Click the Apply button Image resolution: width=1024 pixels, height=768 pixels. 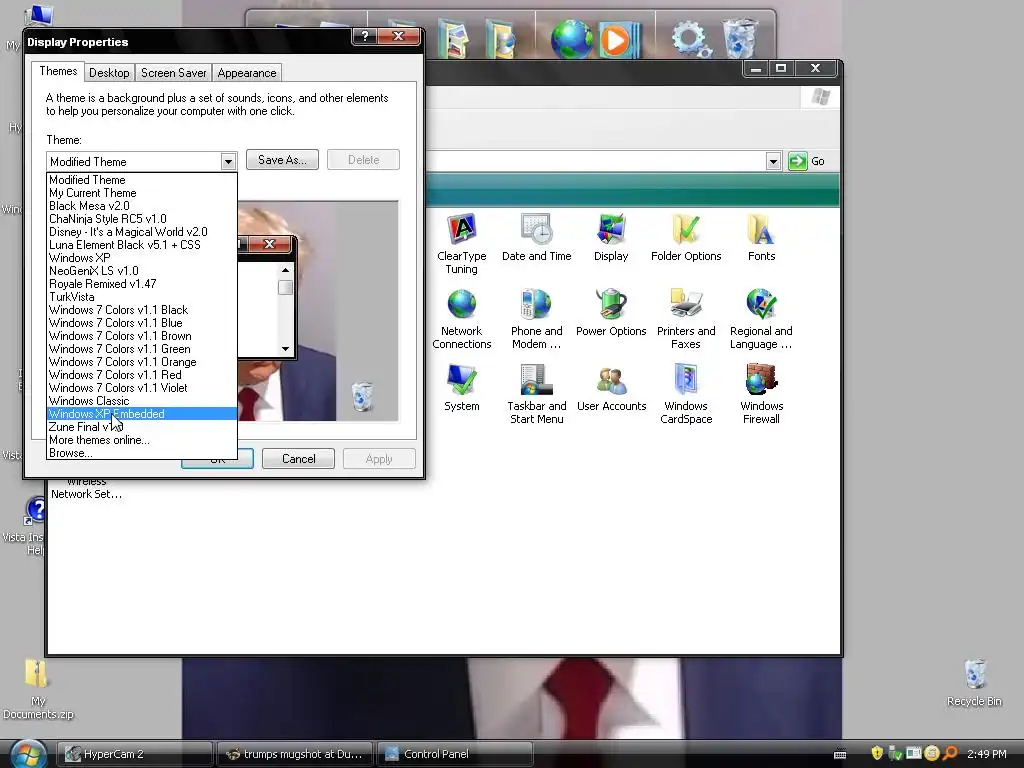(379, 458)
